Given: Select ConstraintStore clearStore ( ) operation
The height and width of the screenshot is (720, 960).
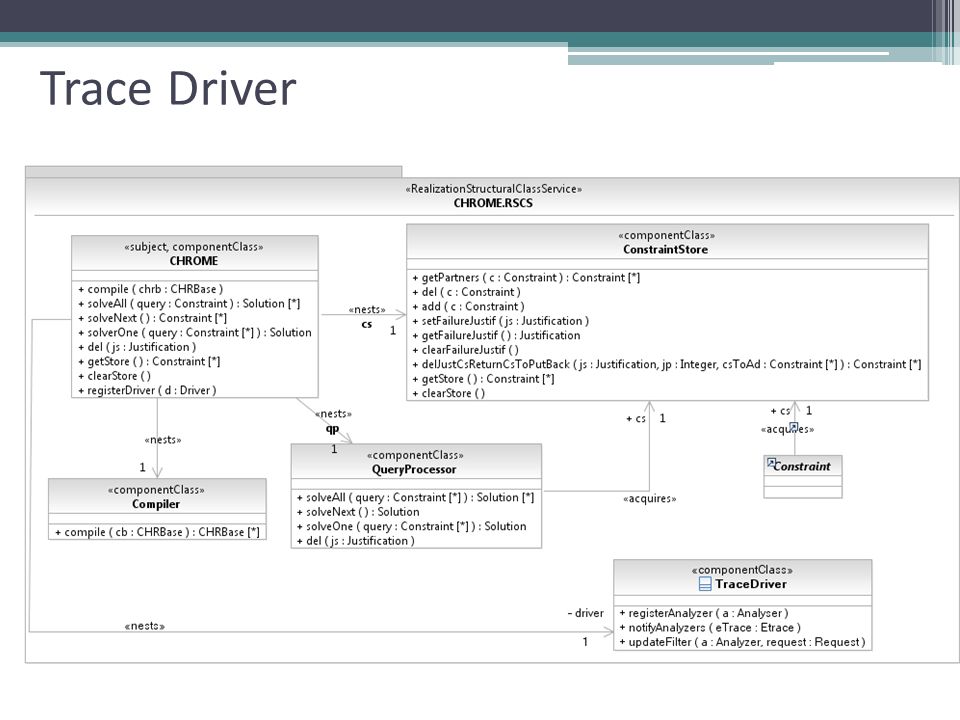Looking at the screenshot, I should click(449, 394).
